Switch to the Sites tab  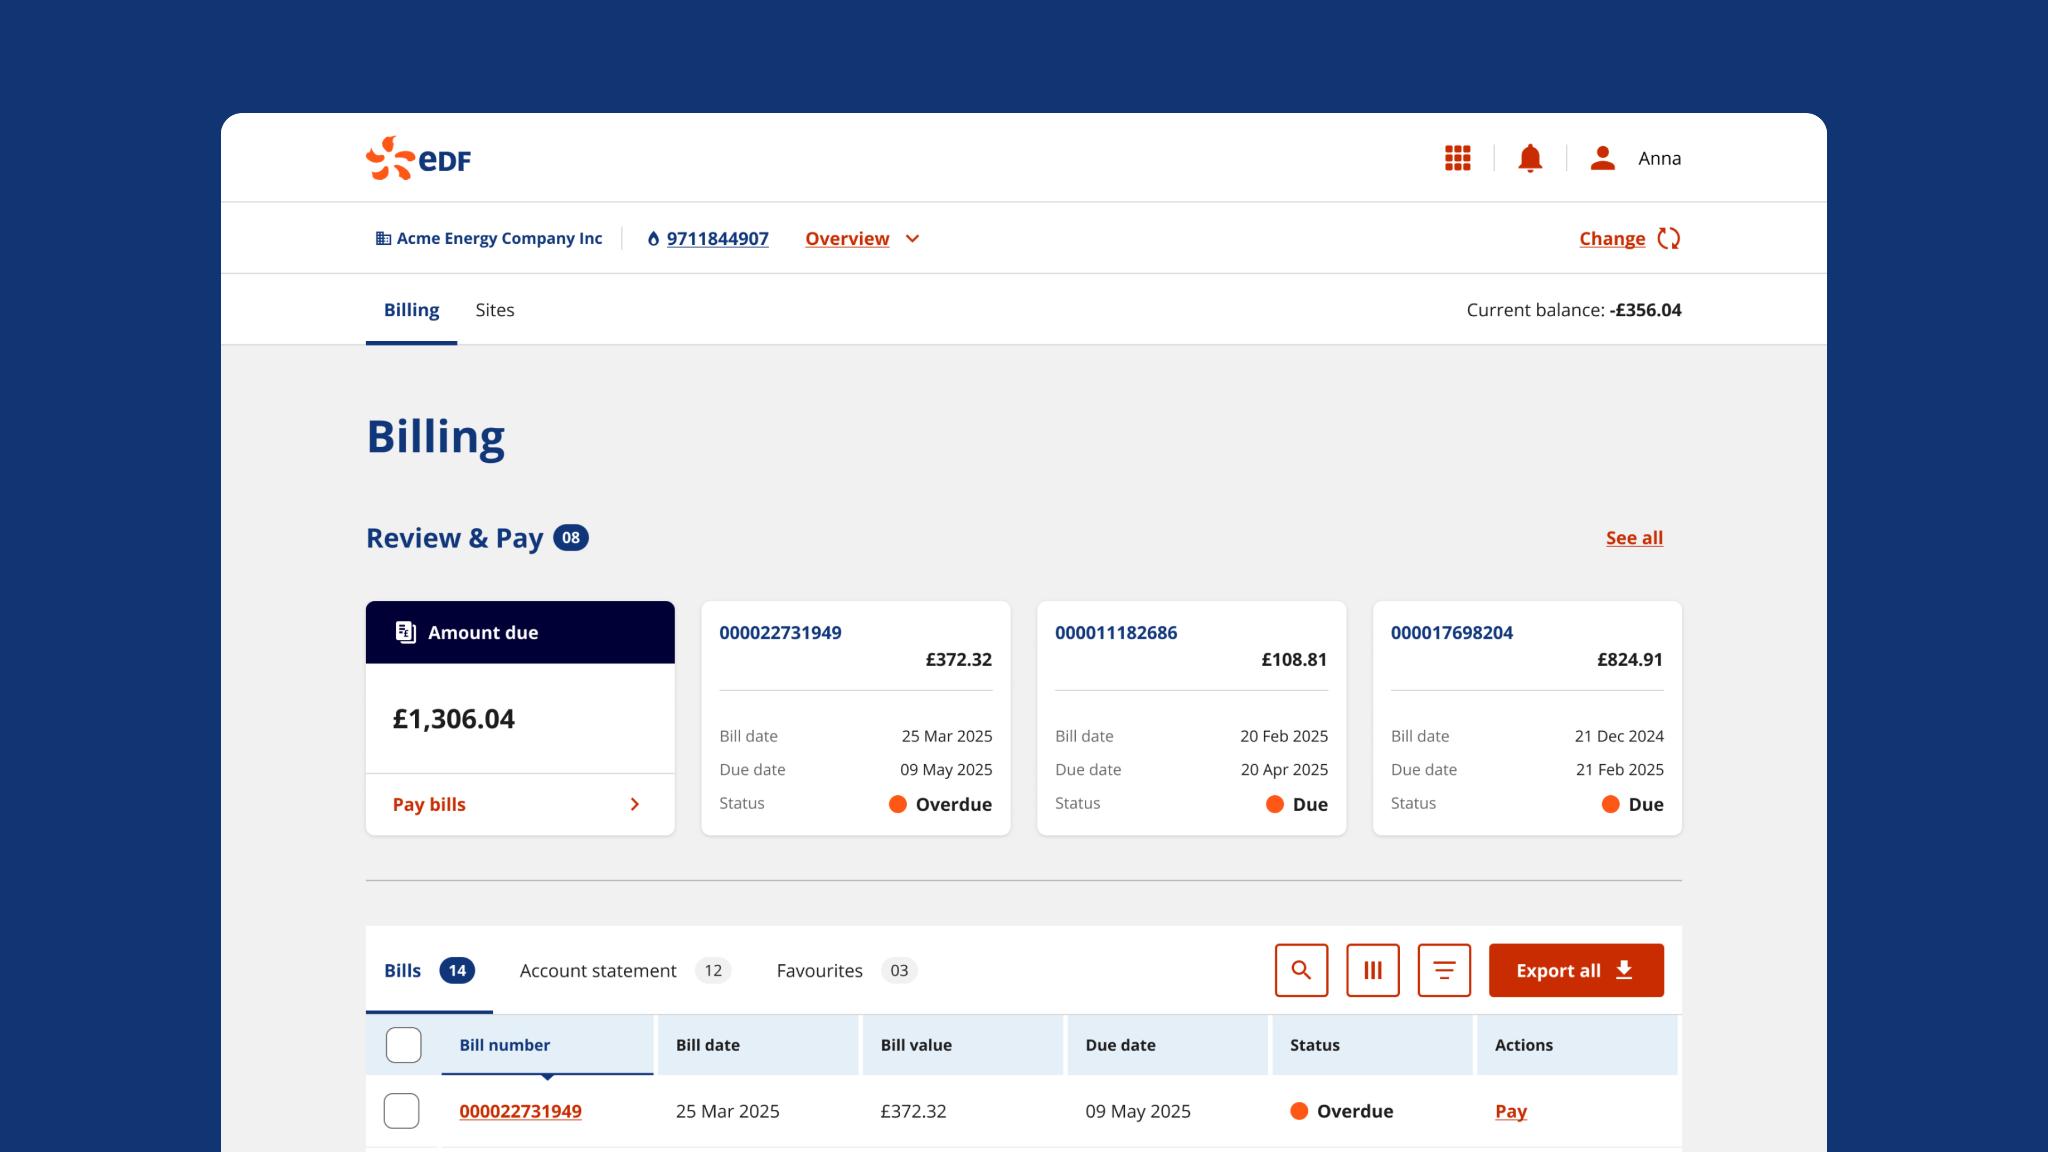pyautogui.click(x=495, y=310)
